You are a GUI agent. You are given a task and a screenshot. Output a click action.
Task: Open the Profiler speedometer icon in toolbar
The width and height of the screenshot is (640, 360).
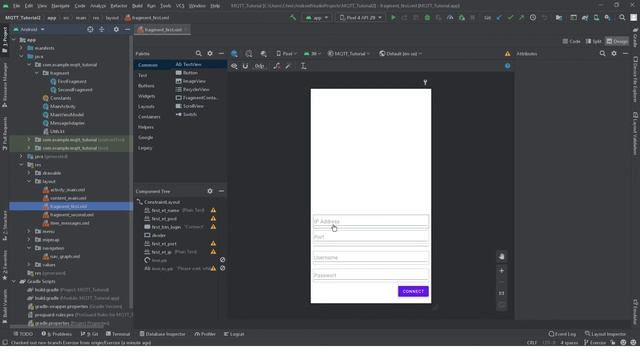450,18
